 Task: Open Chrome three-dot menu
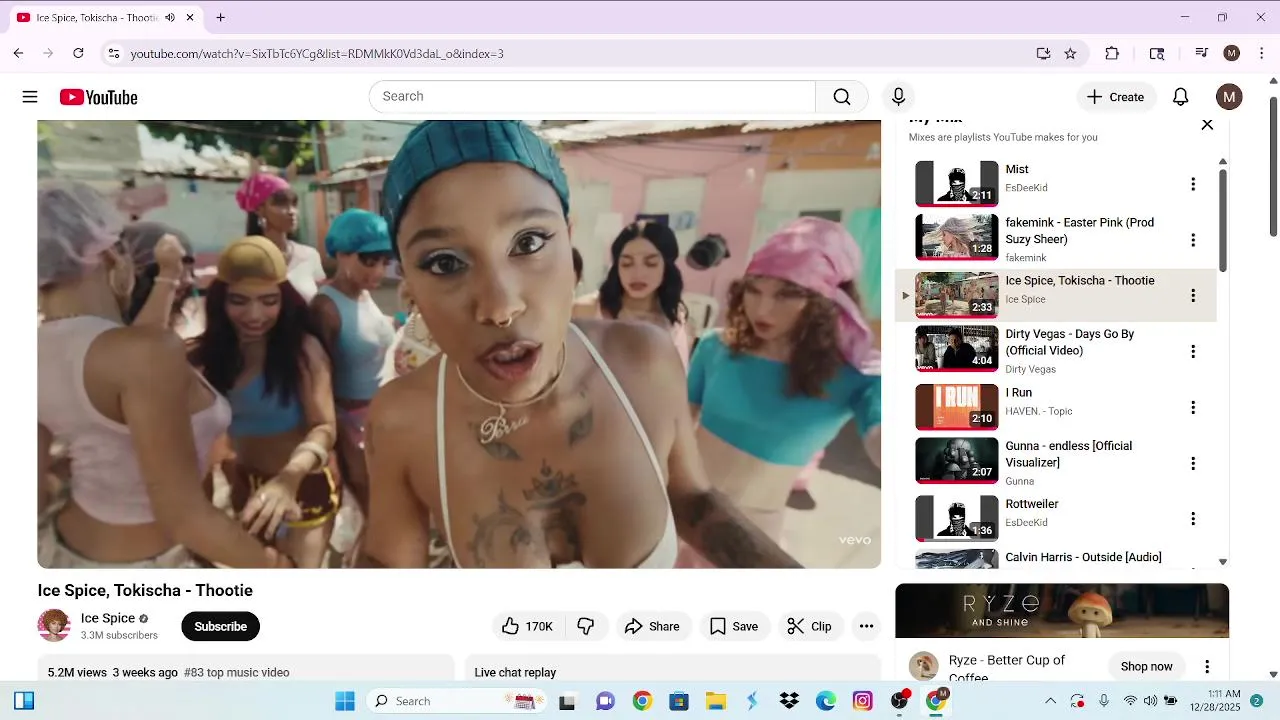[x=1262, y=54]
